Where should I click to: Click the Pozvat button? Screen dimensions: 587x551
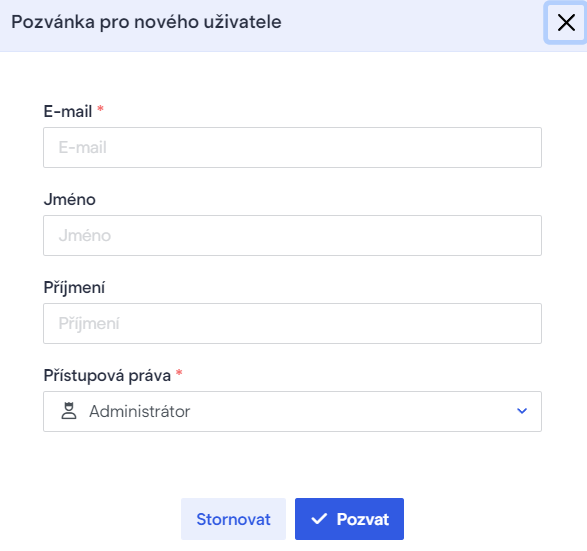click(349, 519)
